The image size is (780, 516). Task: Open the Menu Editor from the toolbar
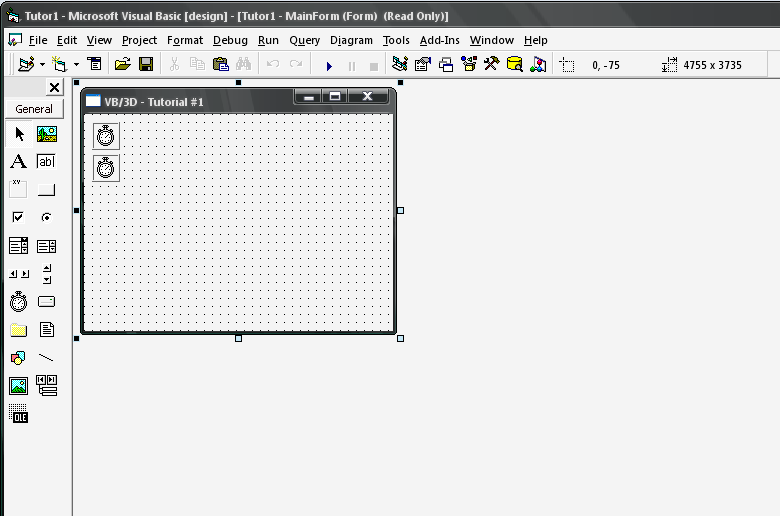point(94,64)
